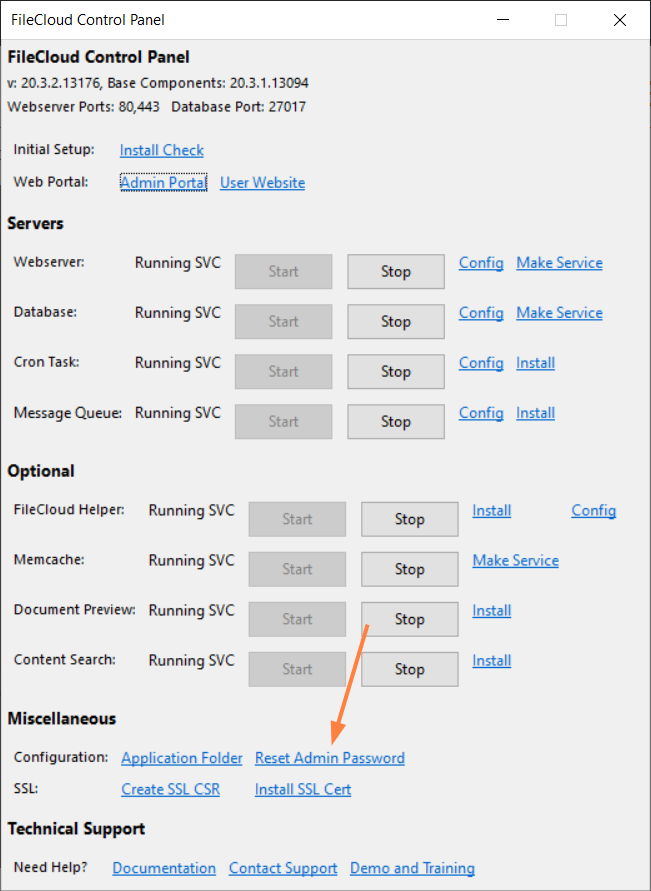The height and width of the screenshot is (891, 651).
Task: Stop the Message Queue service
Action: [x=395, y=421]
